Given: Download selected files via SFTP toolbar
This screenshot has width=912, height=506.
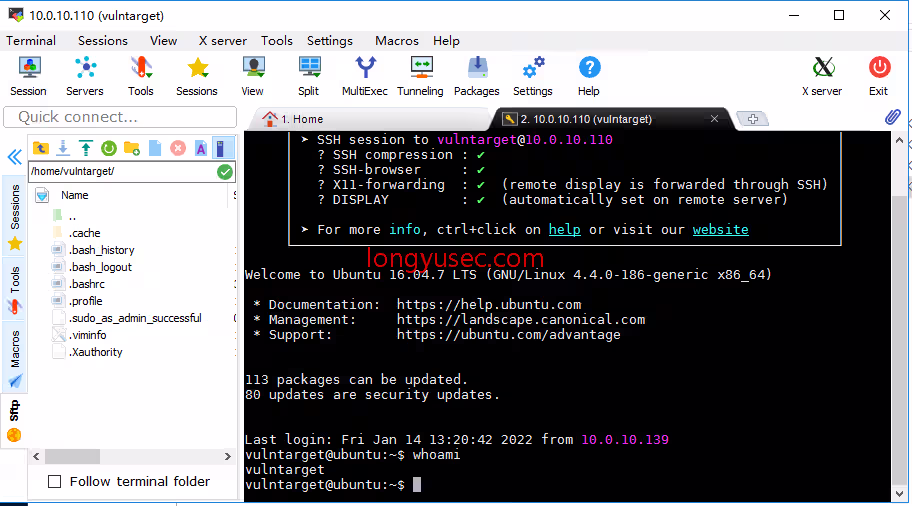Looking at the screenshot, I should tap(63, 148).
